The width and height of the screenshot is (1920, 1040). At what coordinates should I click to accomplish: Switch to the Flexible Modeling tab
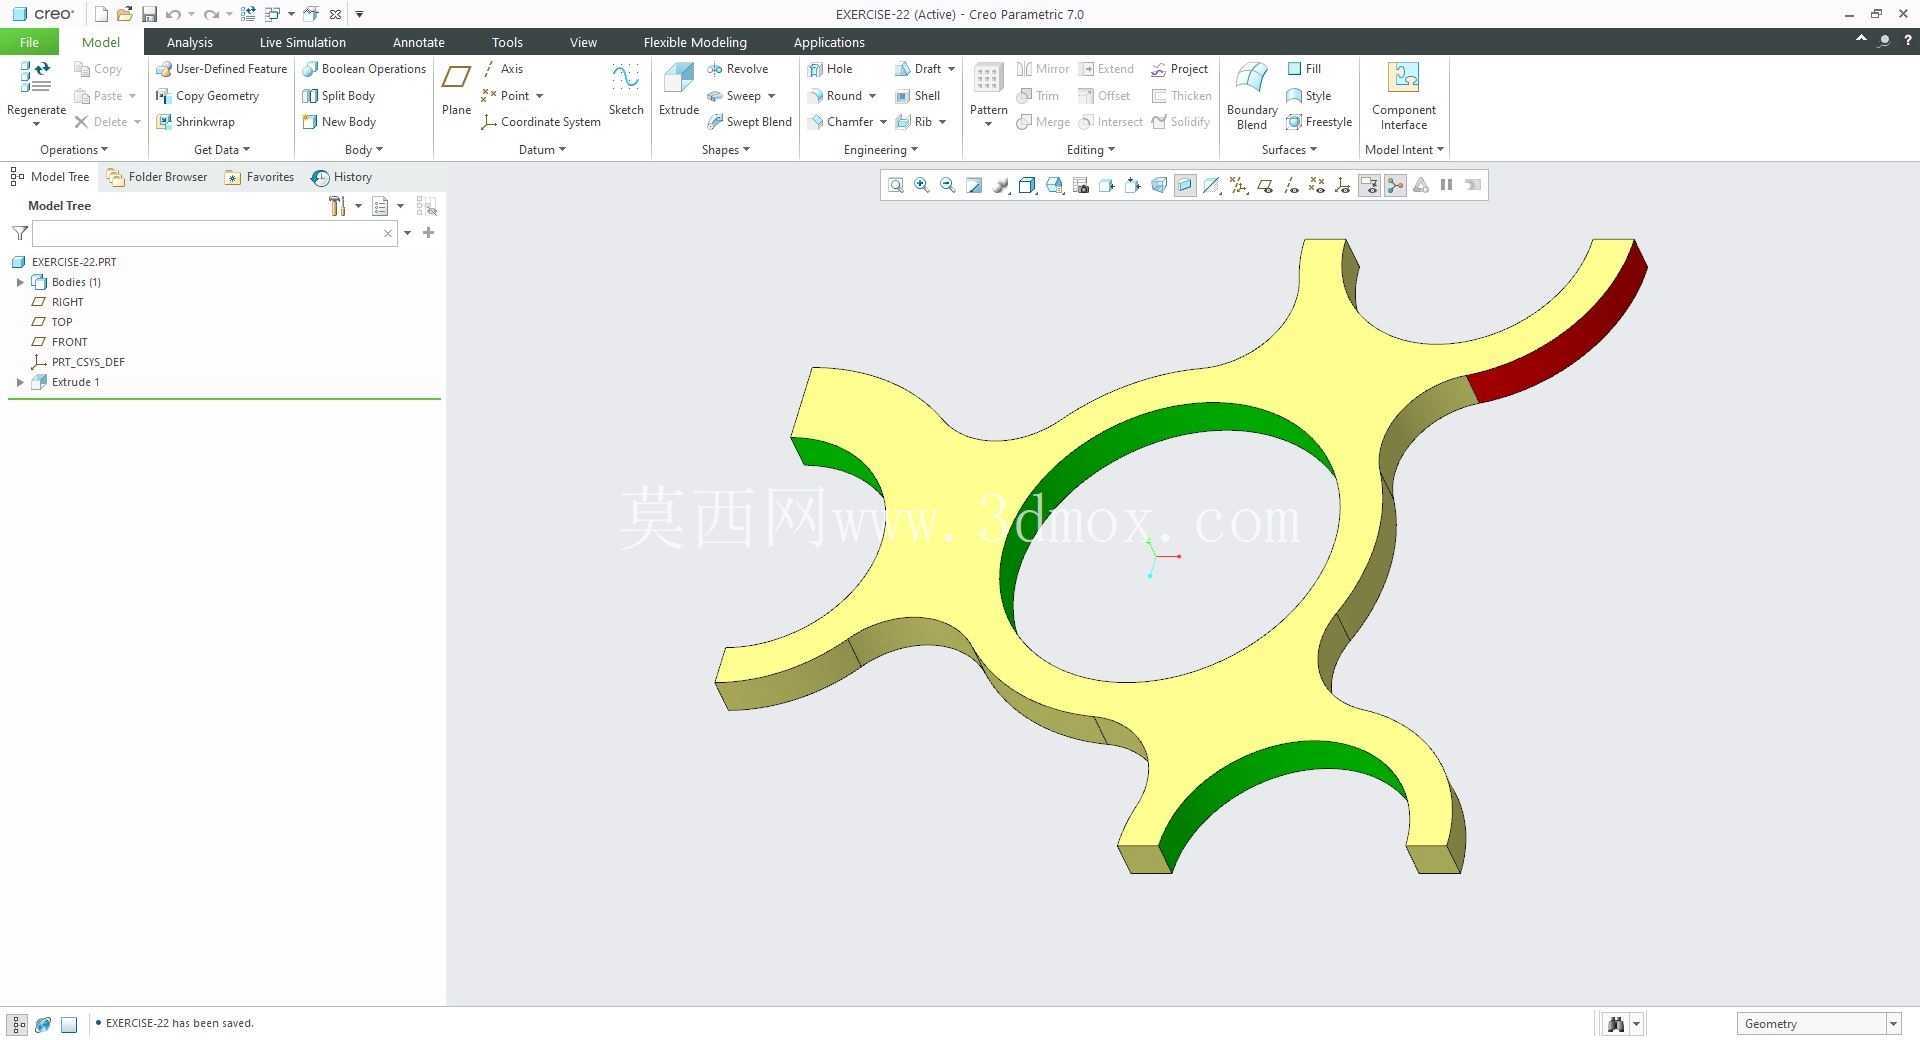click(695, 42)
